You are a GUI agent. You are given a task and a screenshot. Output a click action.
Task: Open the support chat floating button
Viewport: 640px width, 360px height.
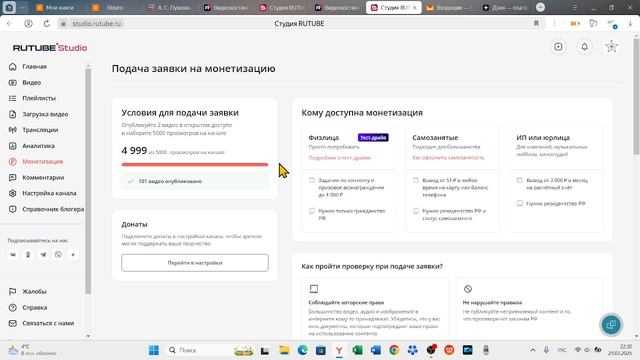click(x=611, y=324)
